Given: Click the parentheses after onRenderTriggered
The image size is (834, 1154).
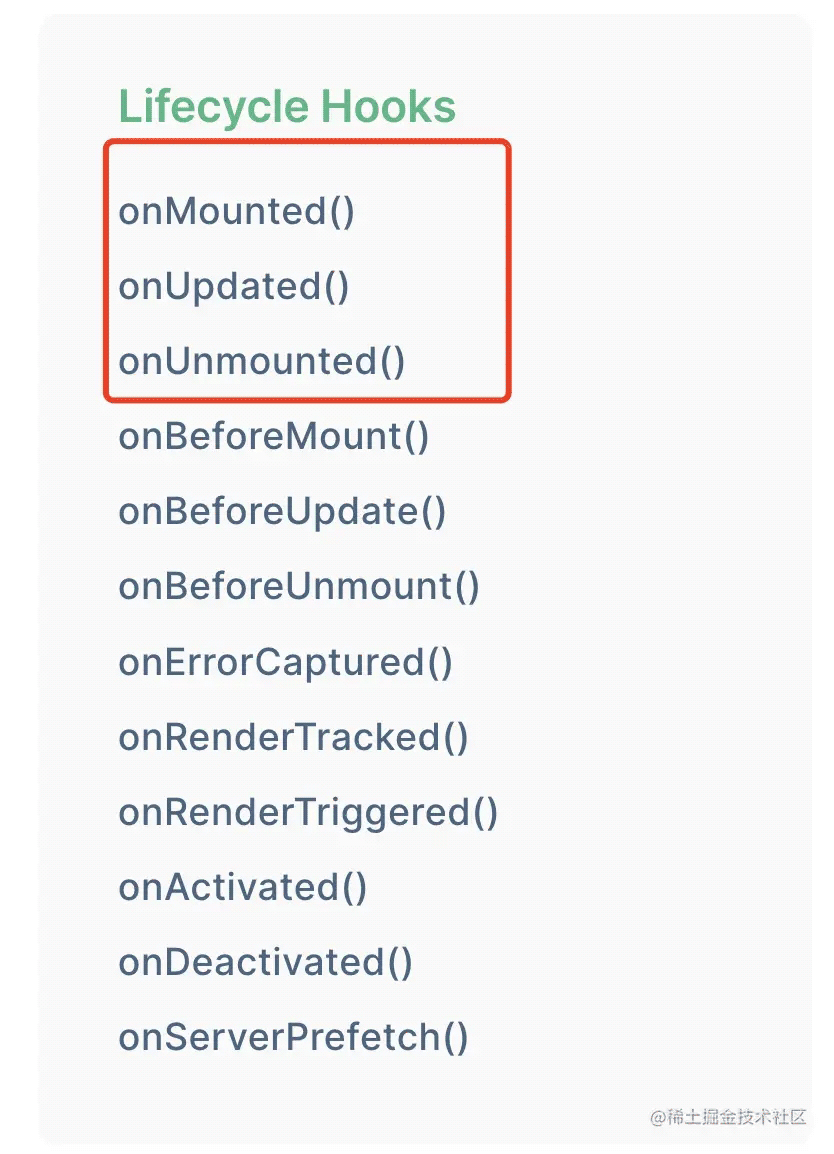Looking at the screenshot, I should pyautogui.click(x=485, y=812).
